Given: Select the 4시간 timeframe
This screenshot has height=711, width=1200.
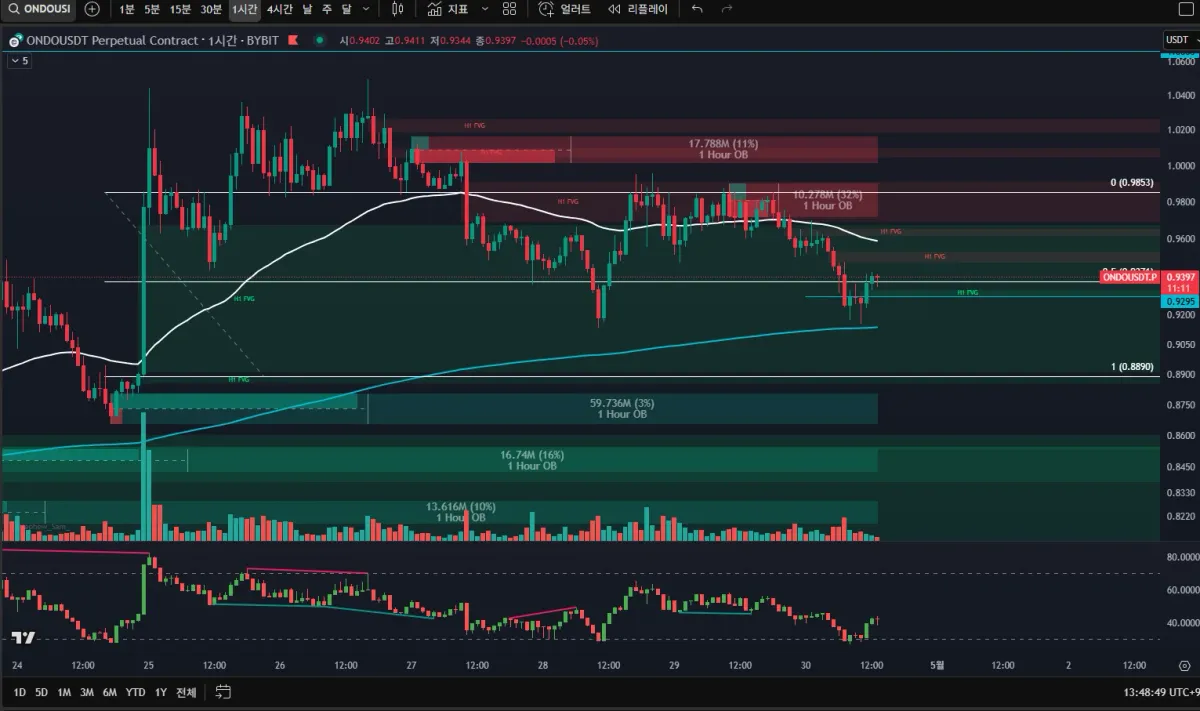Looking at the screenshot, I should [280, 9].
